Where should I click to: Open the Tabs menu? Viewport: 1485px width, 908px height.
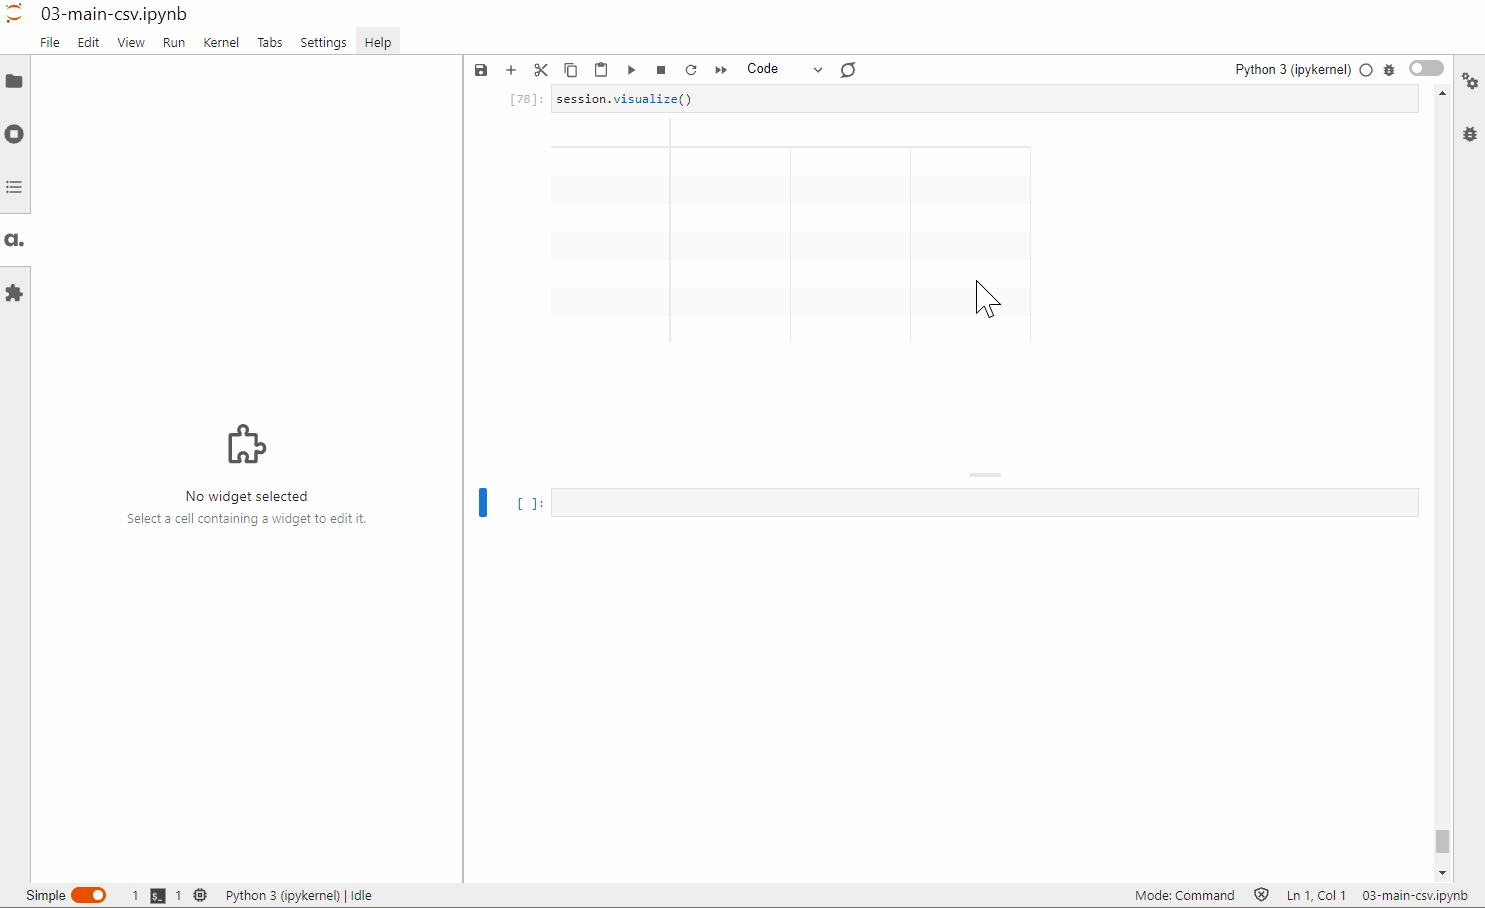270,42
